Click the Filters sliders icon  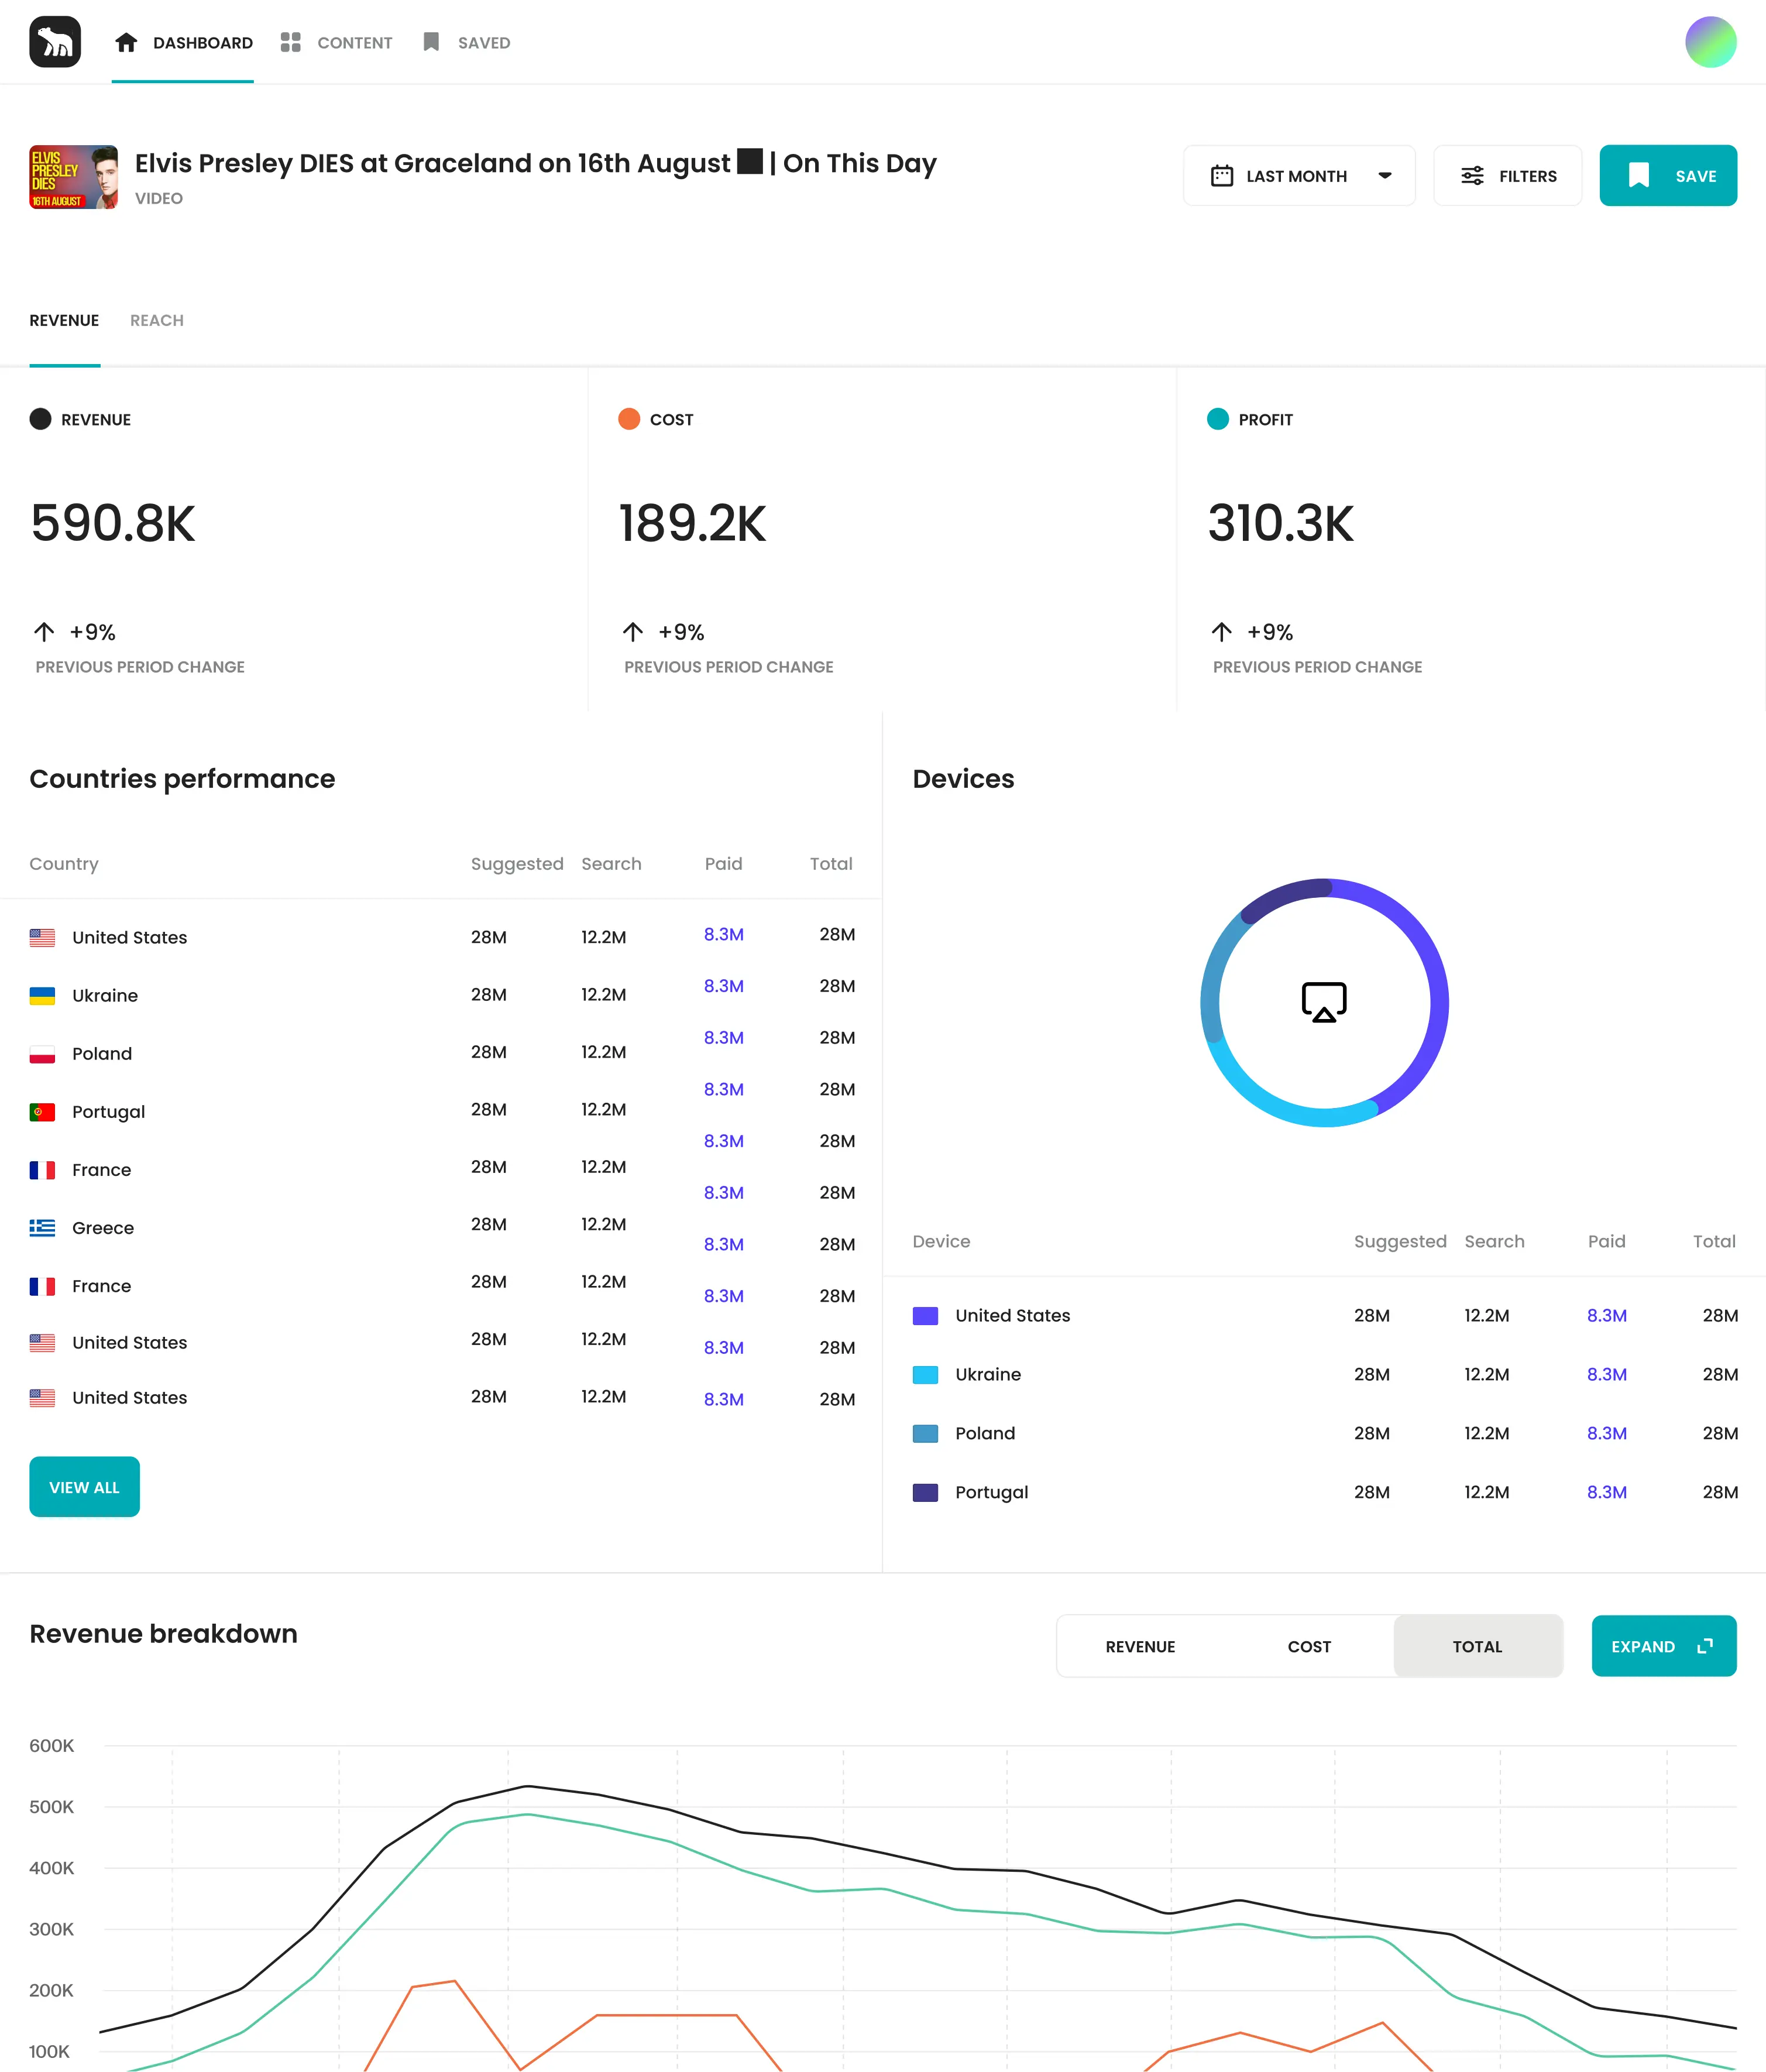coord(1472,176)
